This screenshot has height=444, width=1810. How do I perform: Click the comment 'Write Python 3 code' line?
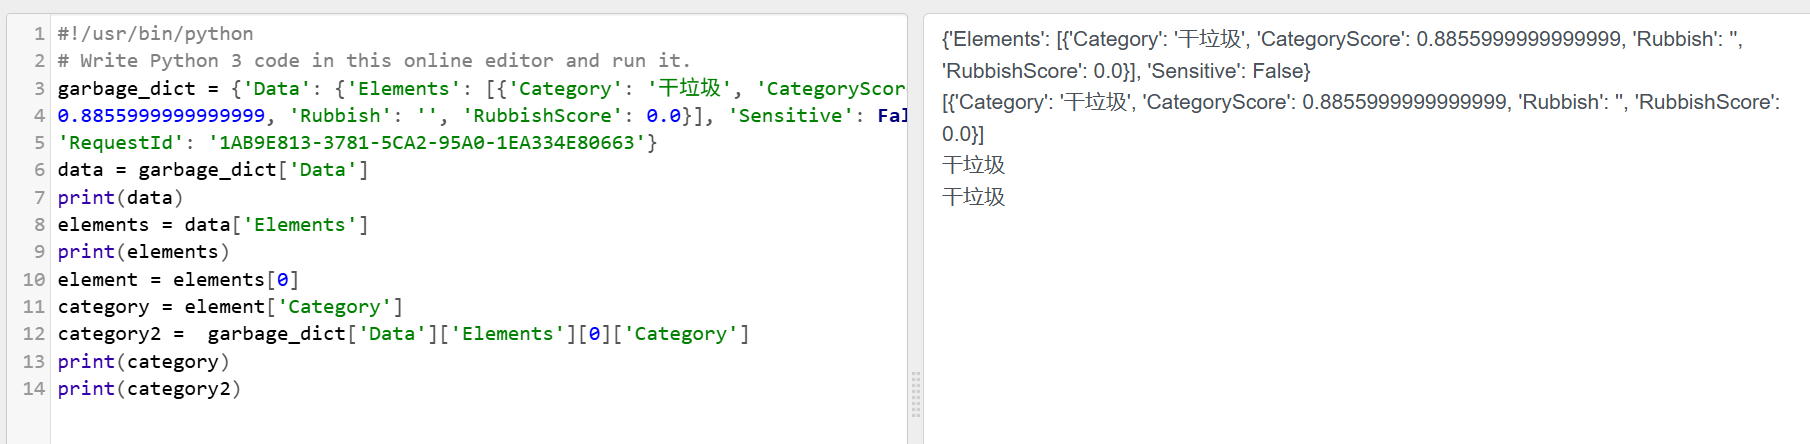pos(374,61)
